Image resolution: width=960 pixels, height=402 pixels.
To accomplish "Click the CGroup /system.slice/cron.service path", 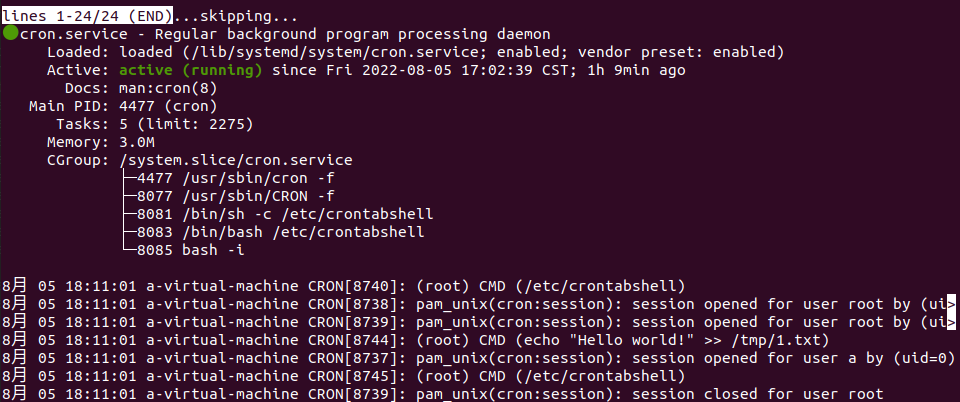I will pyautogui.click(x=236, y=160).
